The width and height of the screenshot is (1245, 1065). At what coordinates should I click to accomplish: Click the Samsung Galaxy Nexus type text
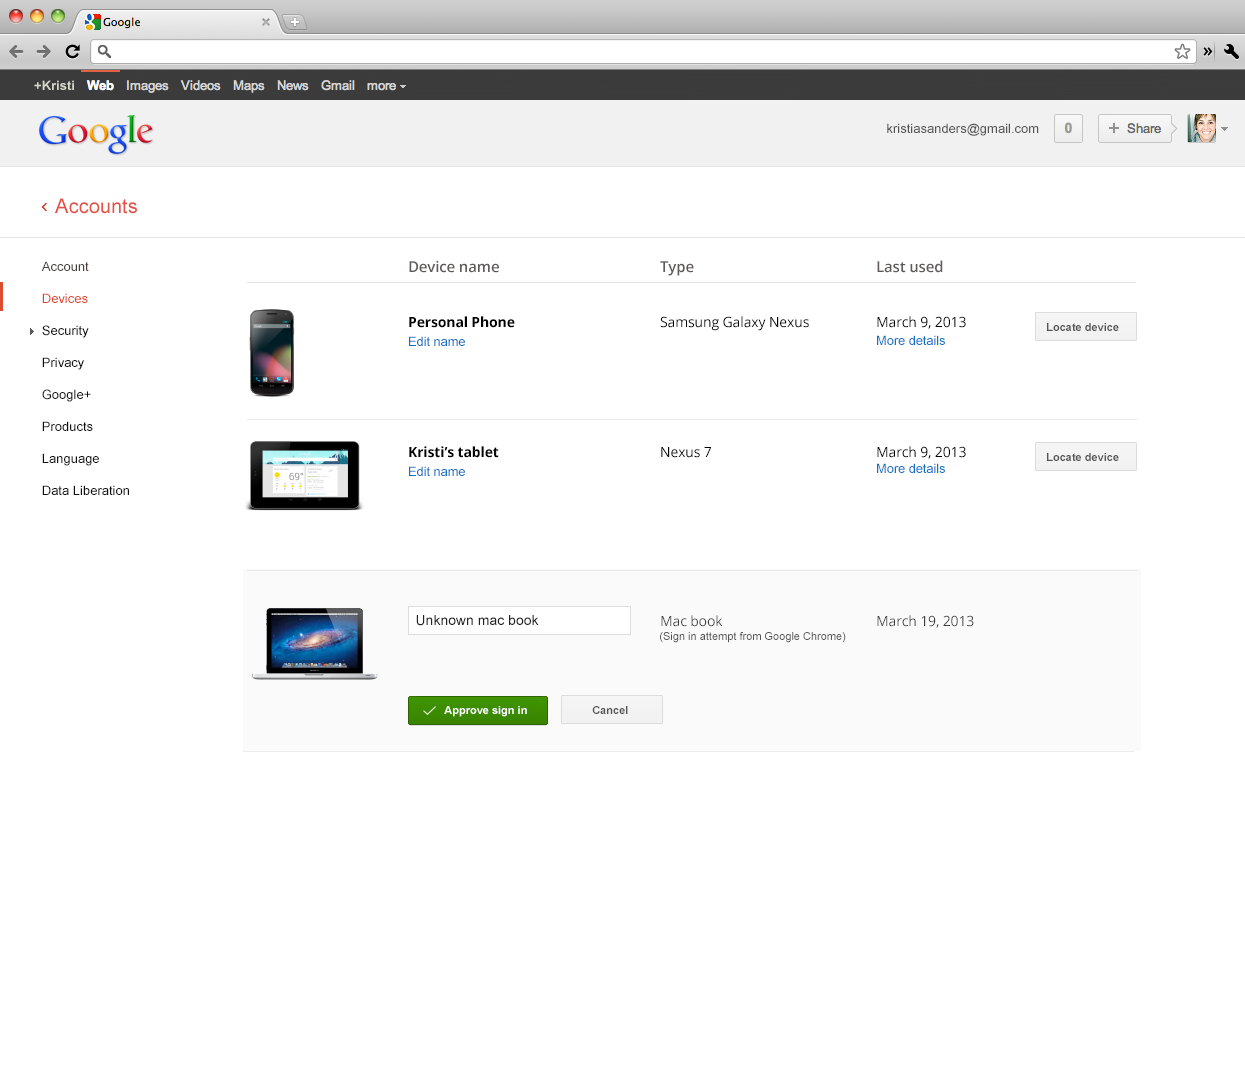pyautogui.click(x=734, y=322)
